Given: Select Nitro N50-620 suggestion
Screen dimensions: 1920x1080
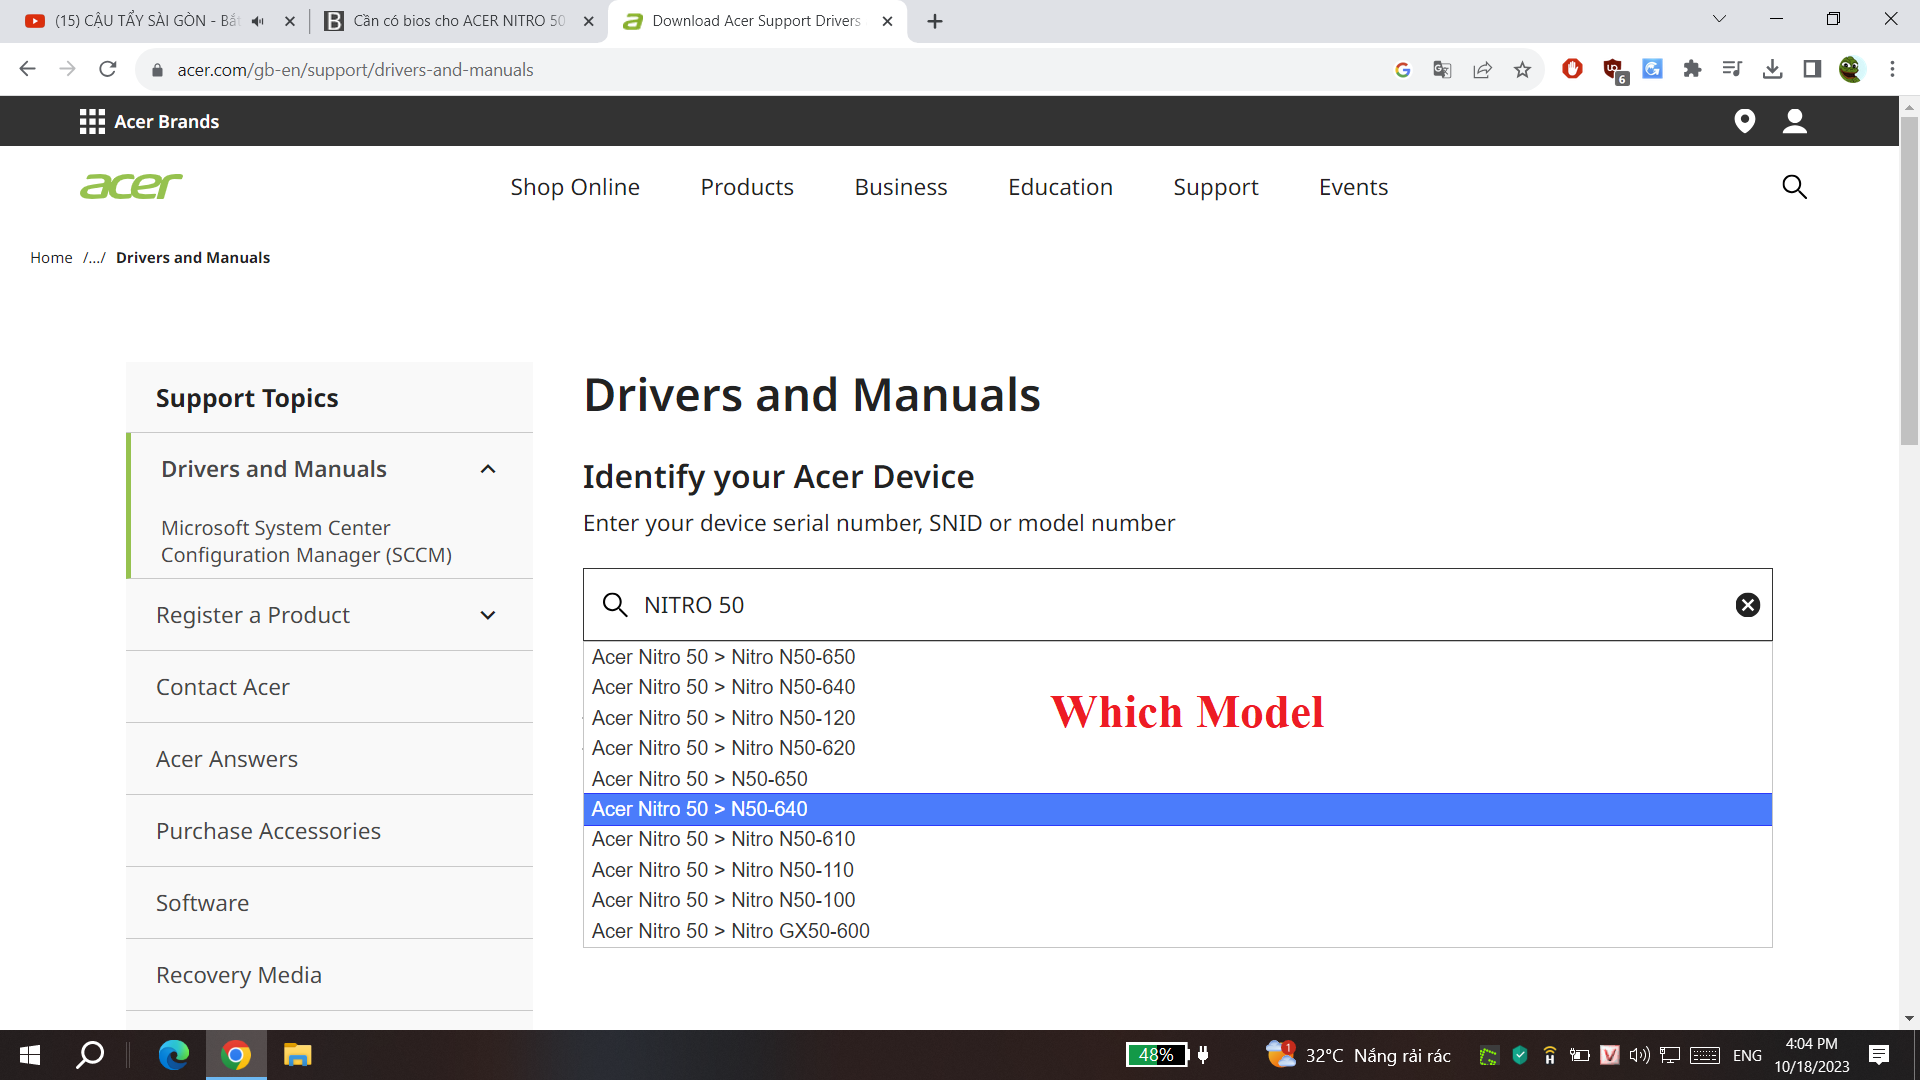Looking at the screenshot, I should 1177,748.
